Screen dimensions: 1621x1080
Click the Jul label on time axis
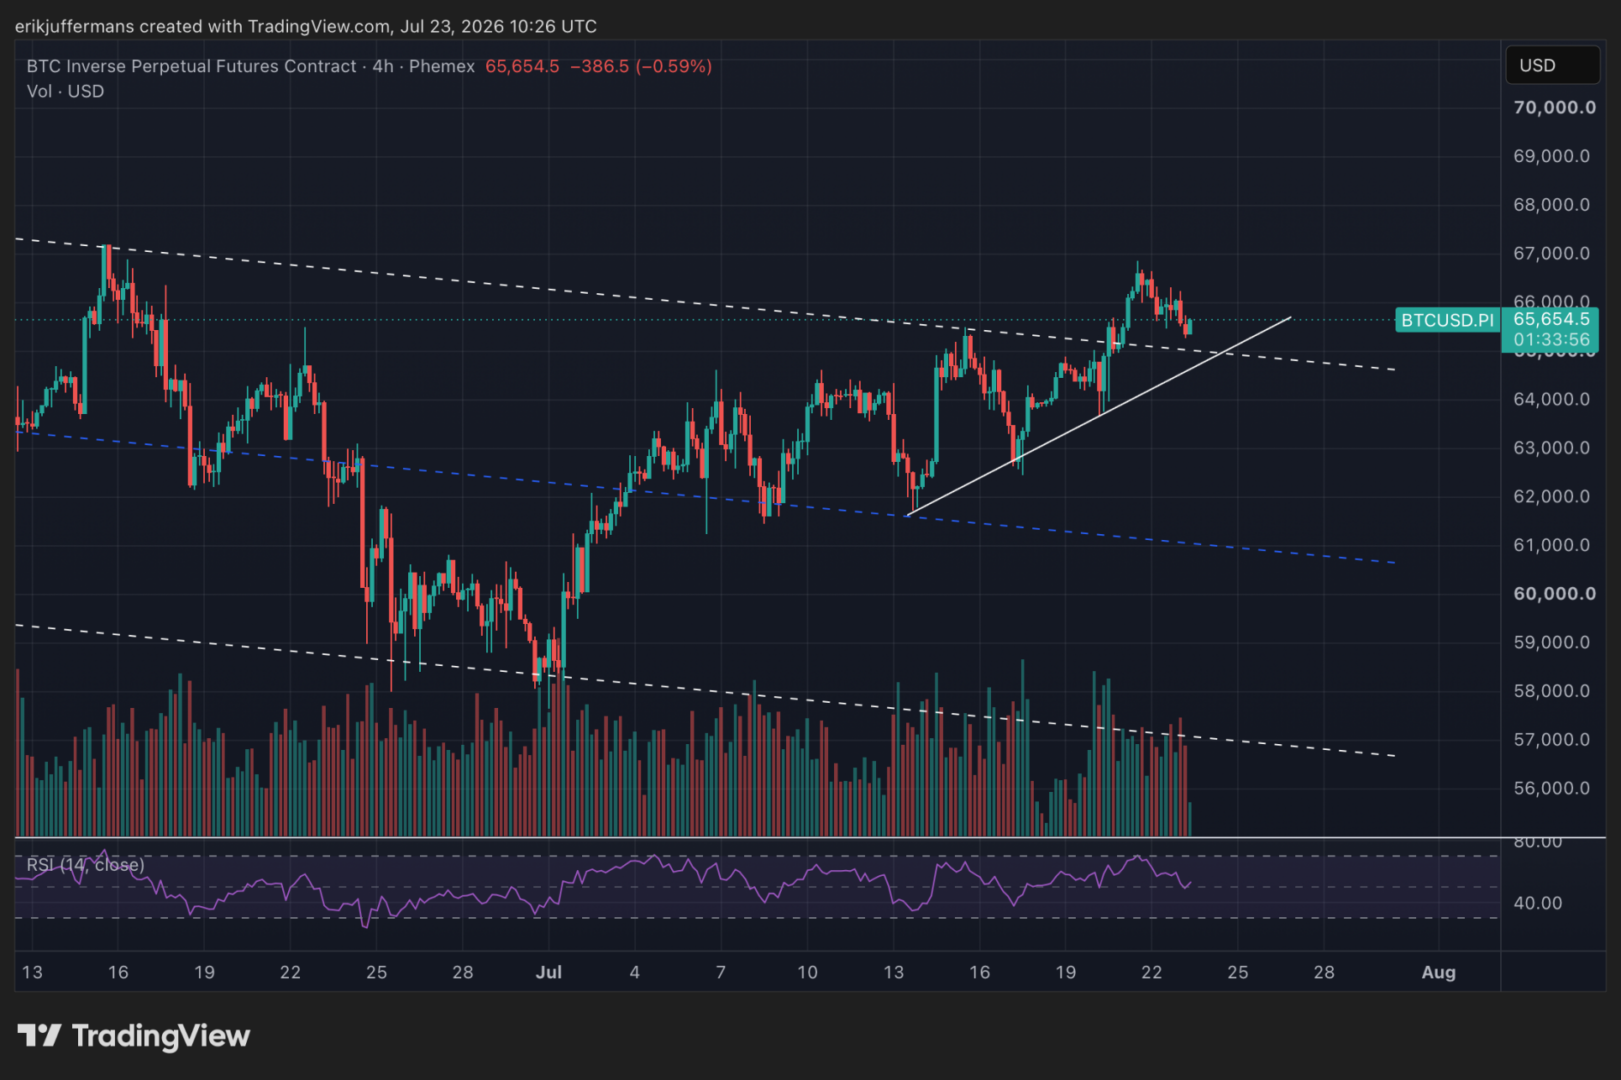pyautogui.click(x=548, y=972)
